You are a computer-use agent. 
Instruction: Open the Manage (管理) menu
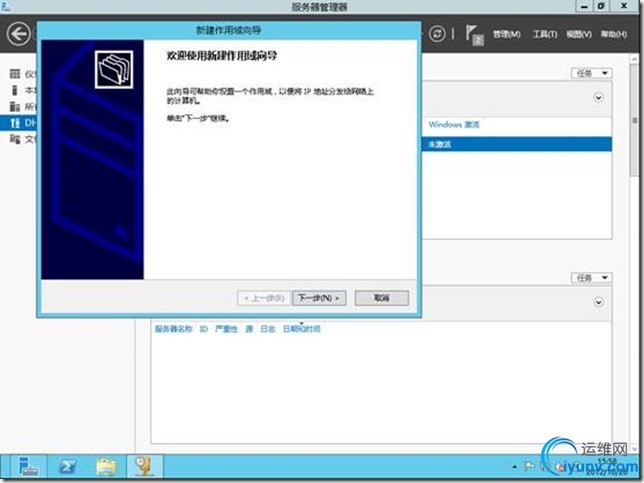(x=507, y=34)
